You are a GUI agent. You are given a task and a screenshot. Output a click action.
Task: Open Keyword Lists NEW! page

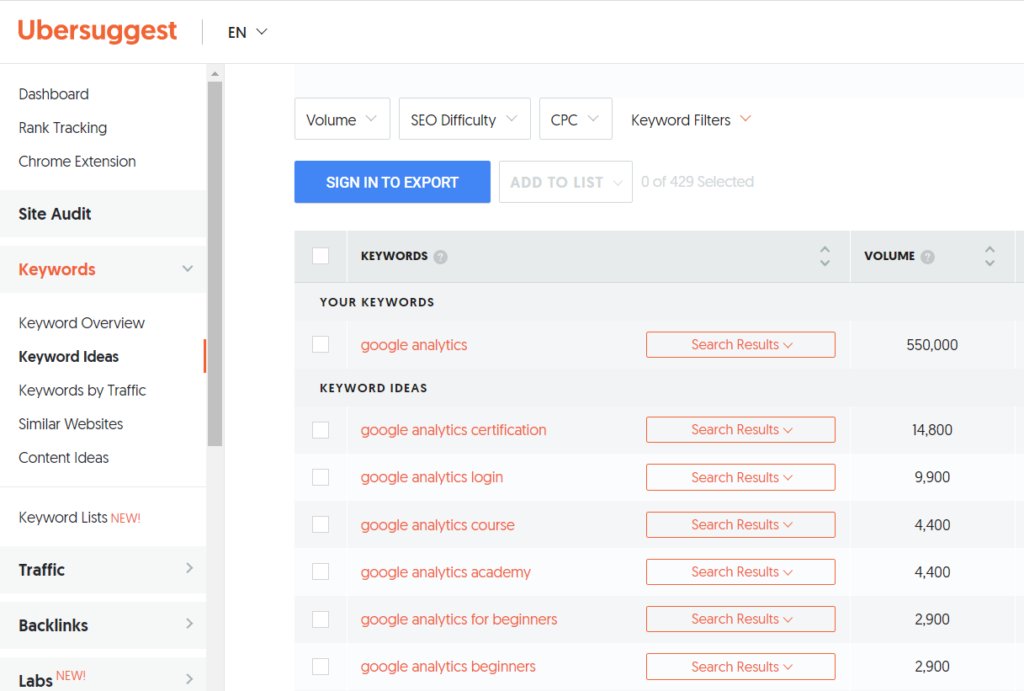pos(80,517)
